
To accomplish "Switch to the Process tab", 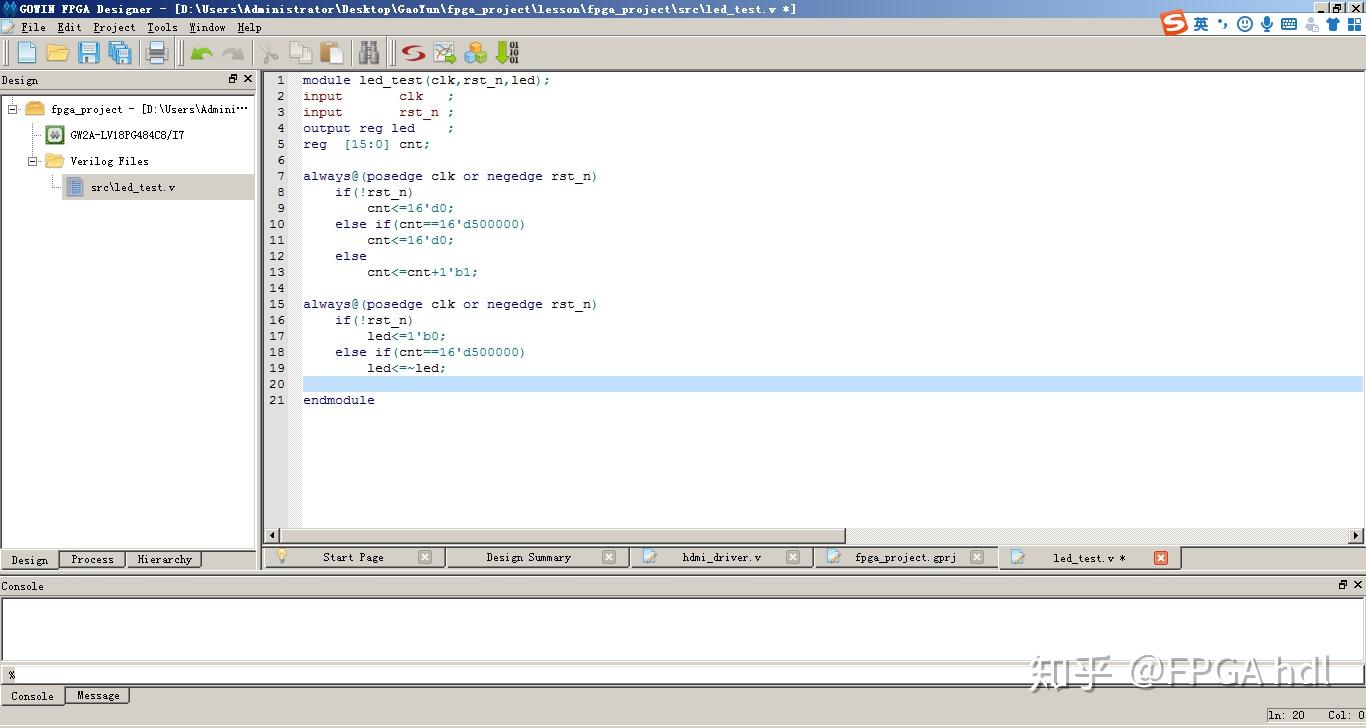I will click(x=92, y=560).
